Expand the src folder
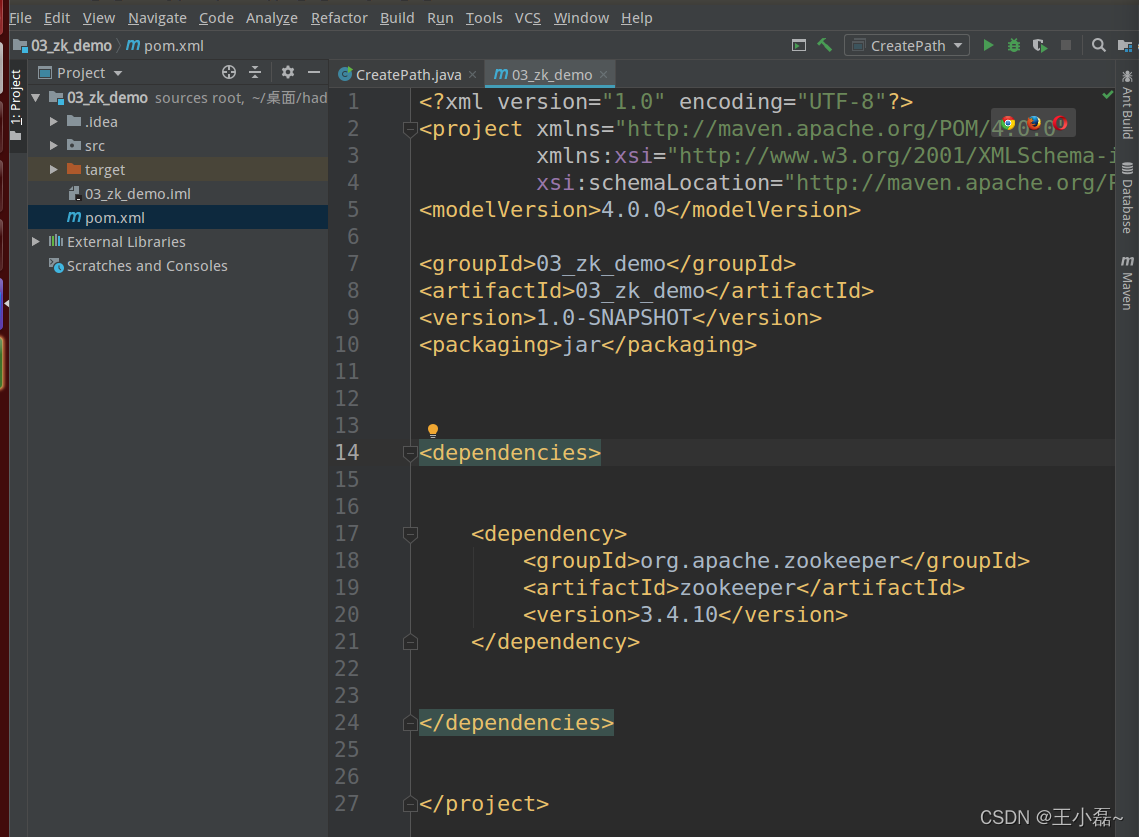This screenshot has width=1139, height=837. pyautogui.click(x=54, y=145)
